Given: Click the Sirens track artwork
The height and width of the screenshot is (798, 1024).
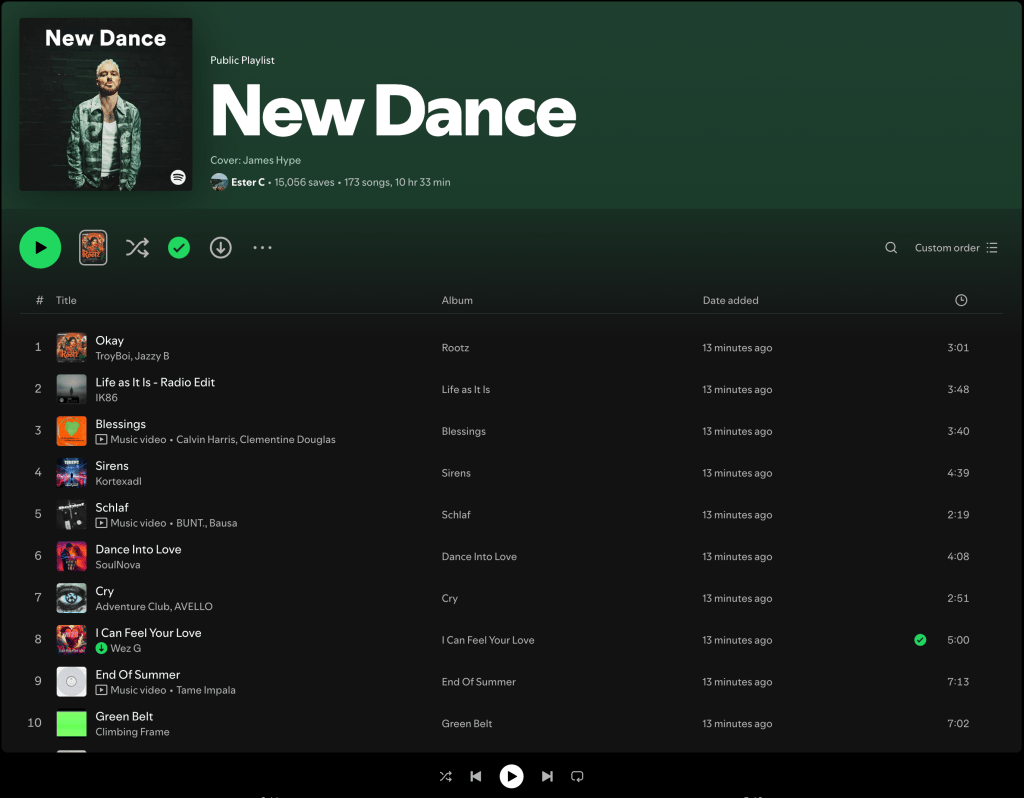Looking at the screenshot, I should click(72, 473).
